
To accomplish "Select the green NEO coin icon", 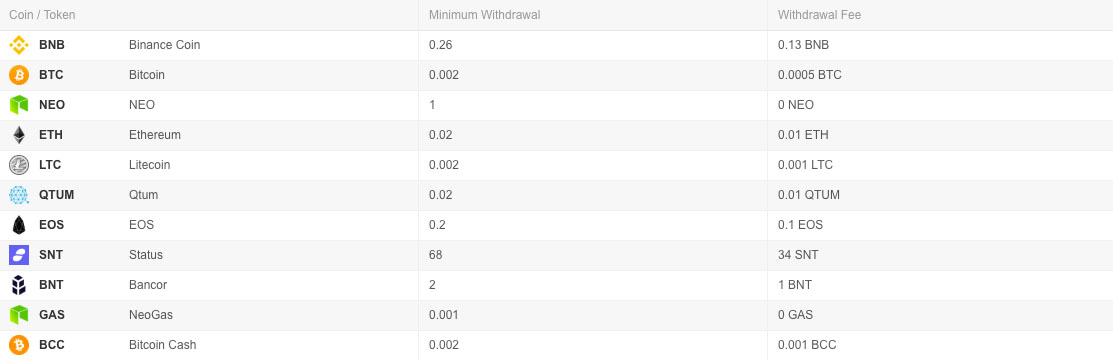I will 18,105.
